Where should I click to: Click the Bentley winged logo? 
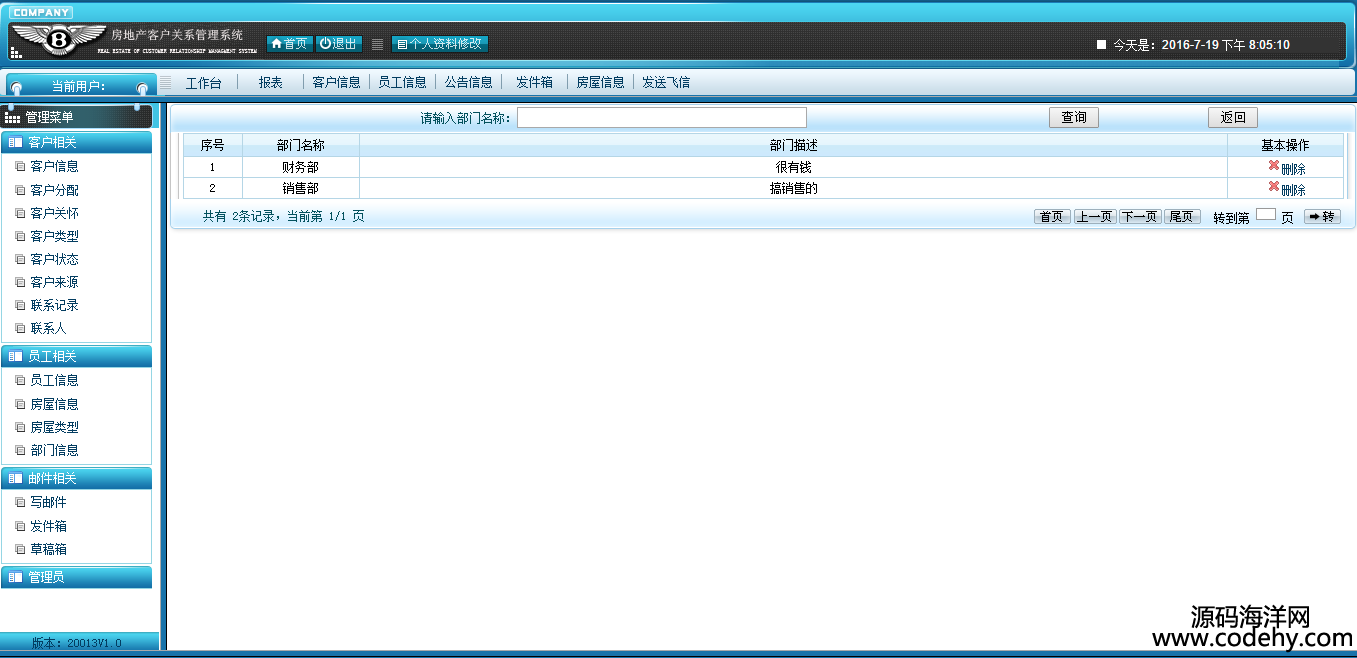[x=58, y=39]
